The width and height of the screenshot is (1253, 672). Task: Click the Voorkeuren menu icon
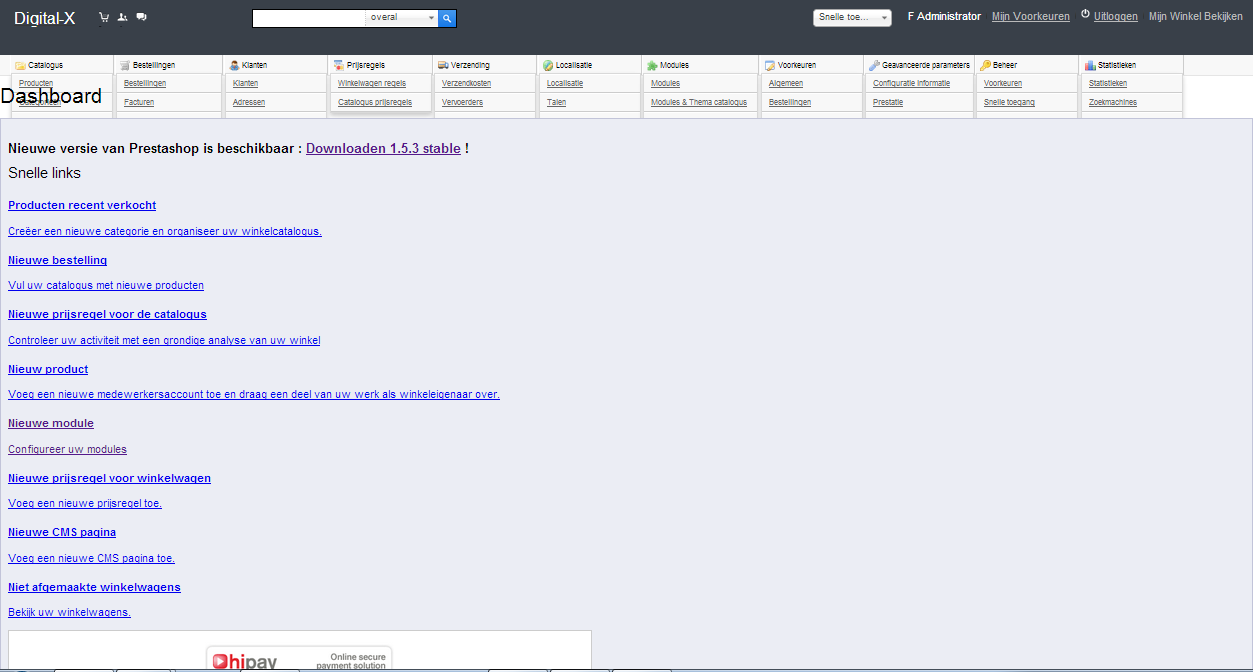[770, 65]
